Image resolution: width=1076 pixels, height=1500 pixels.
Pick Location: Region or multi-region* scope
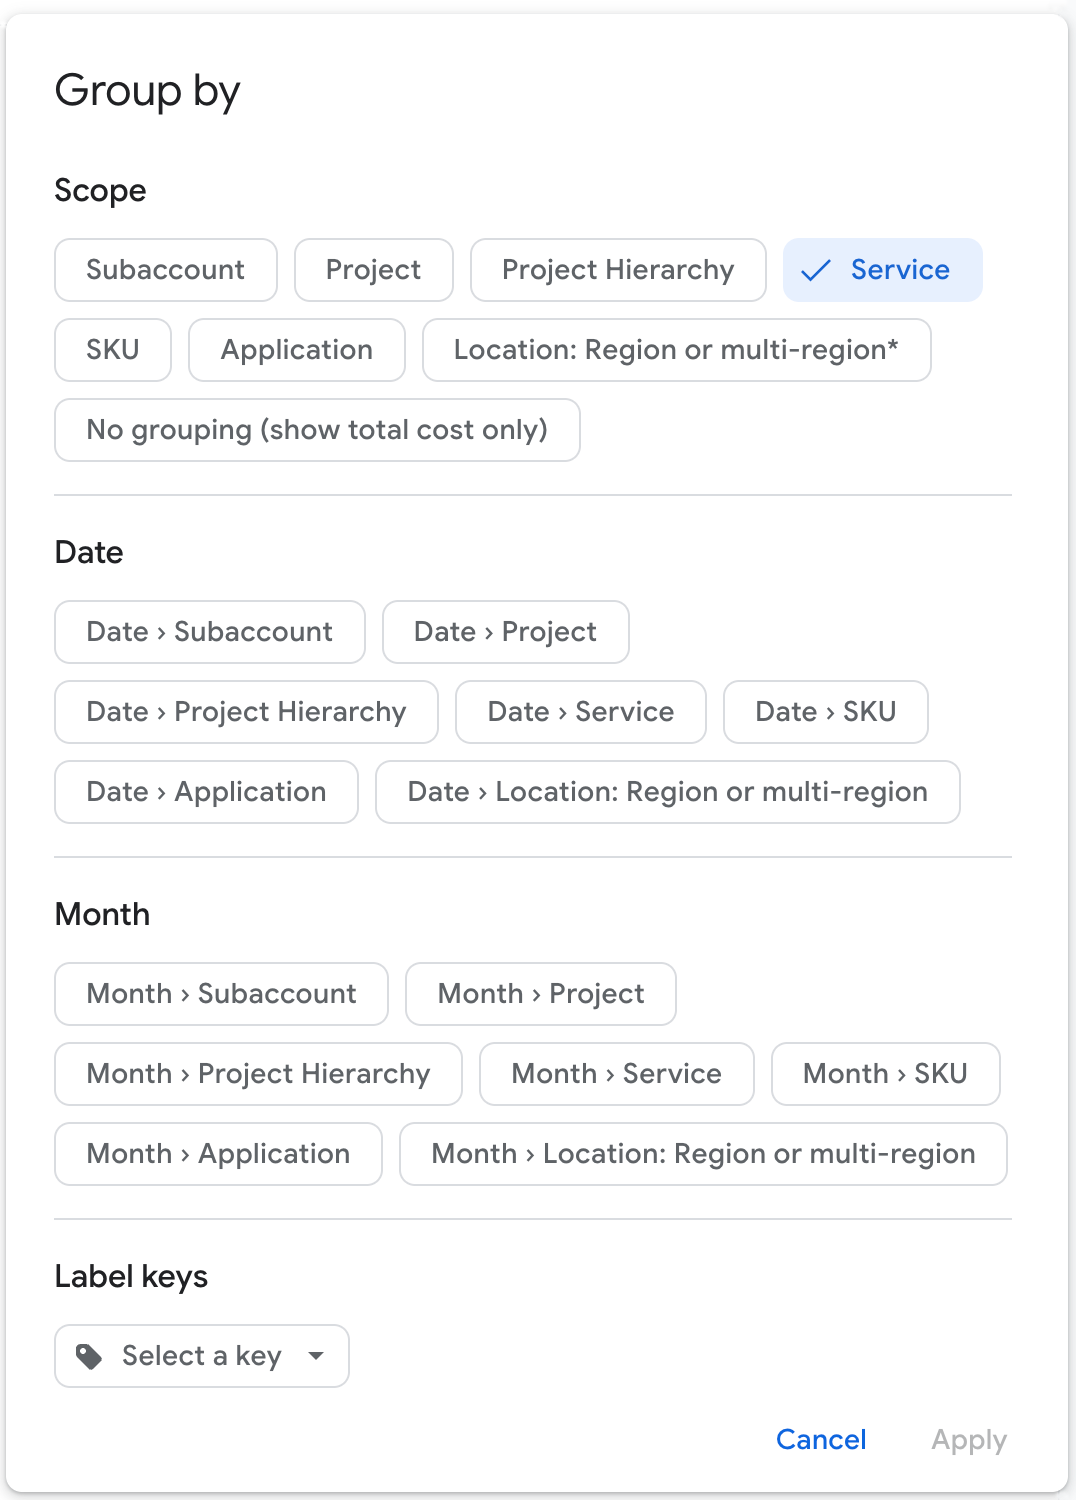[x=676, y=350]
